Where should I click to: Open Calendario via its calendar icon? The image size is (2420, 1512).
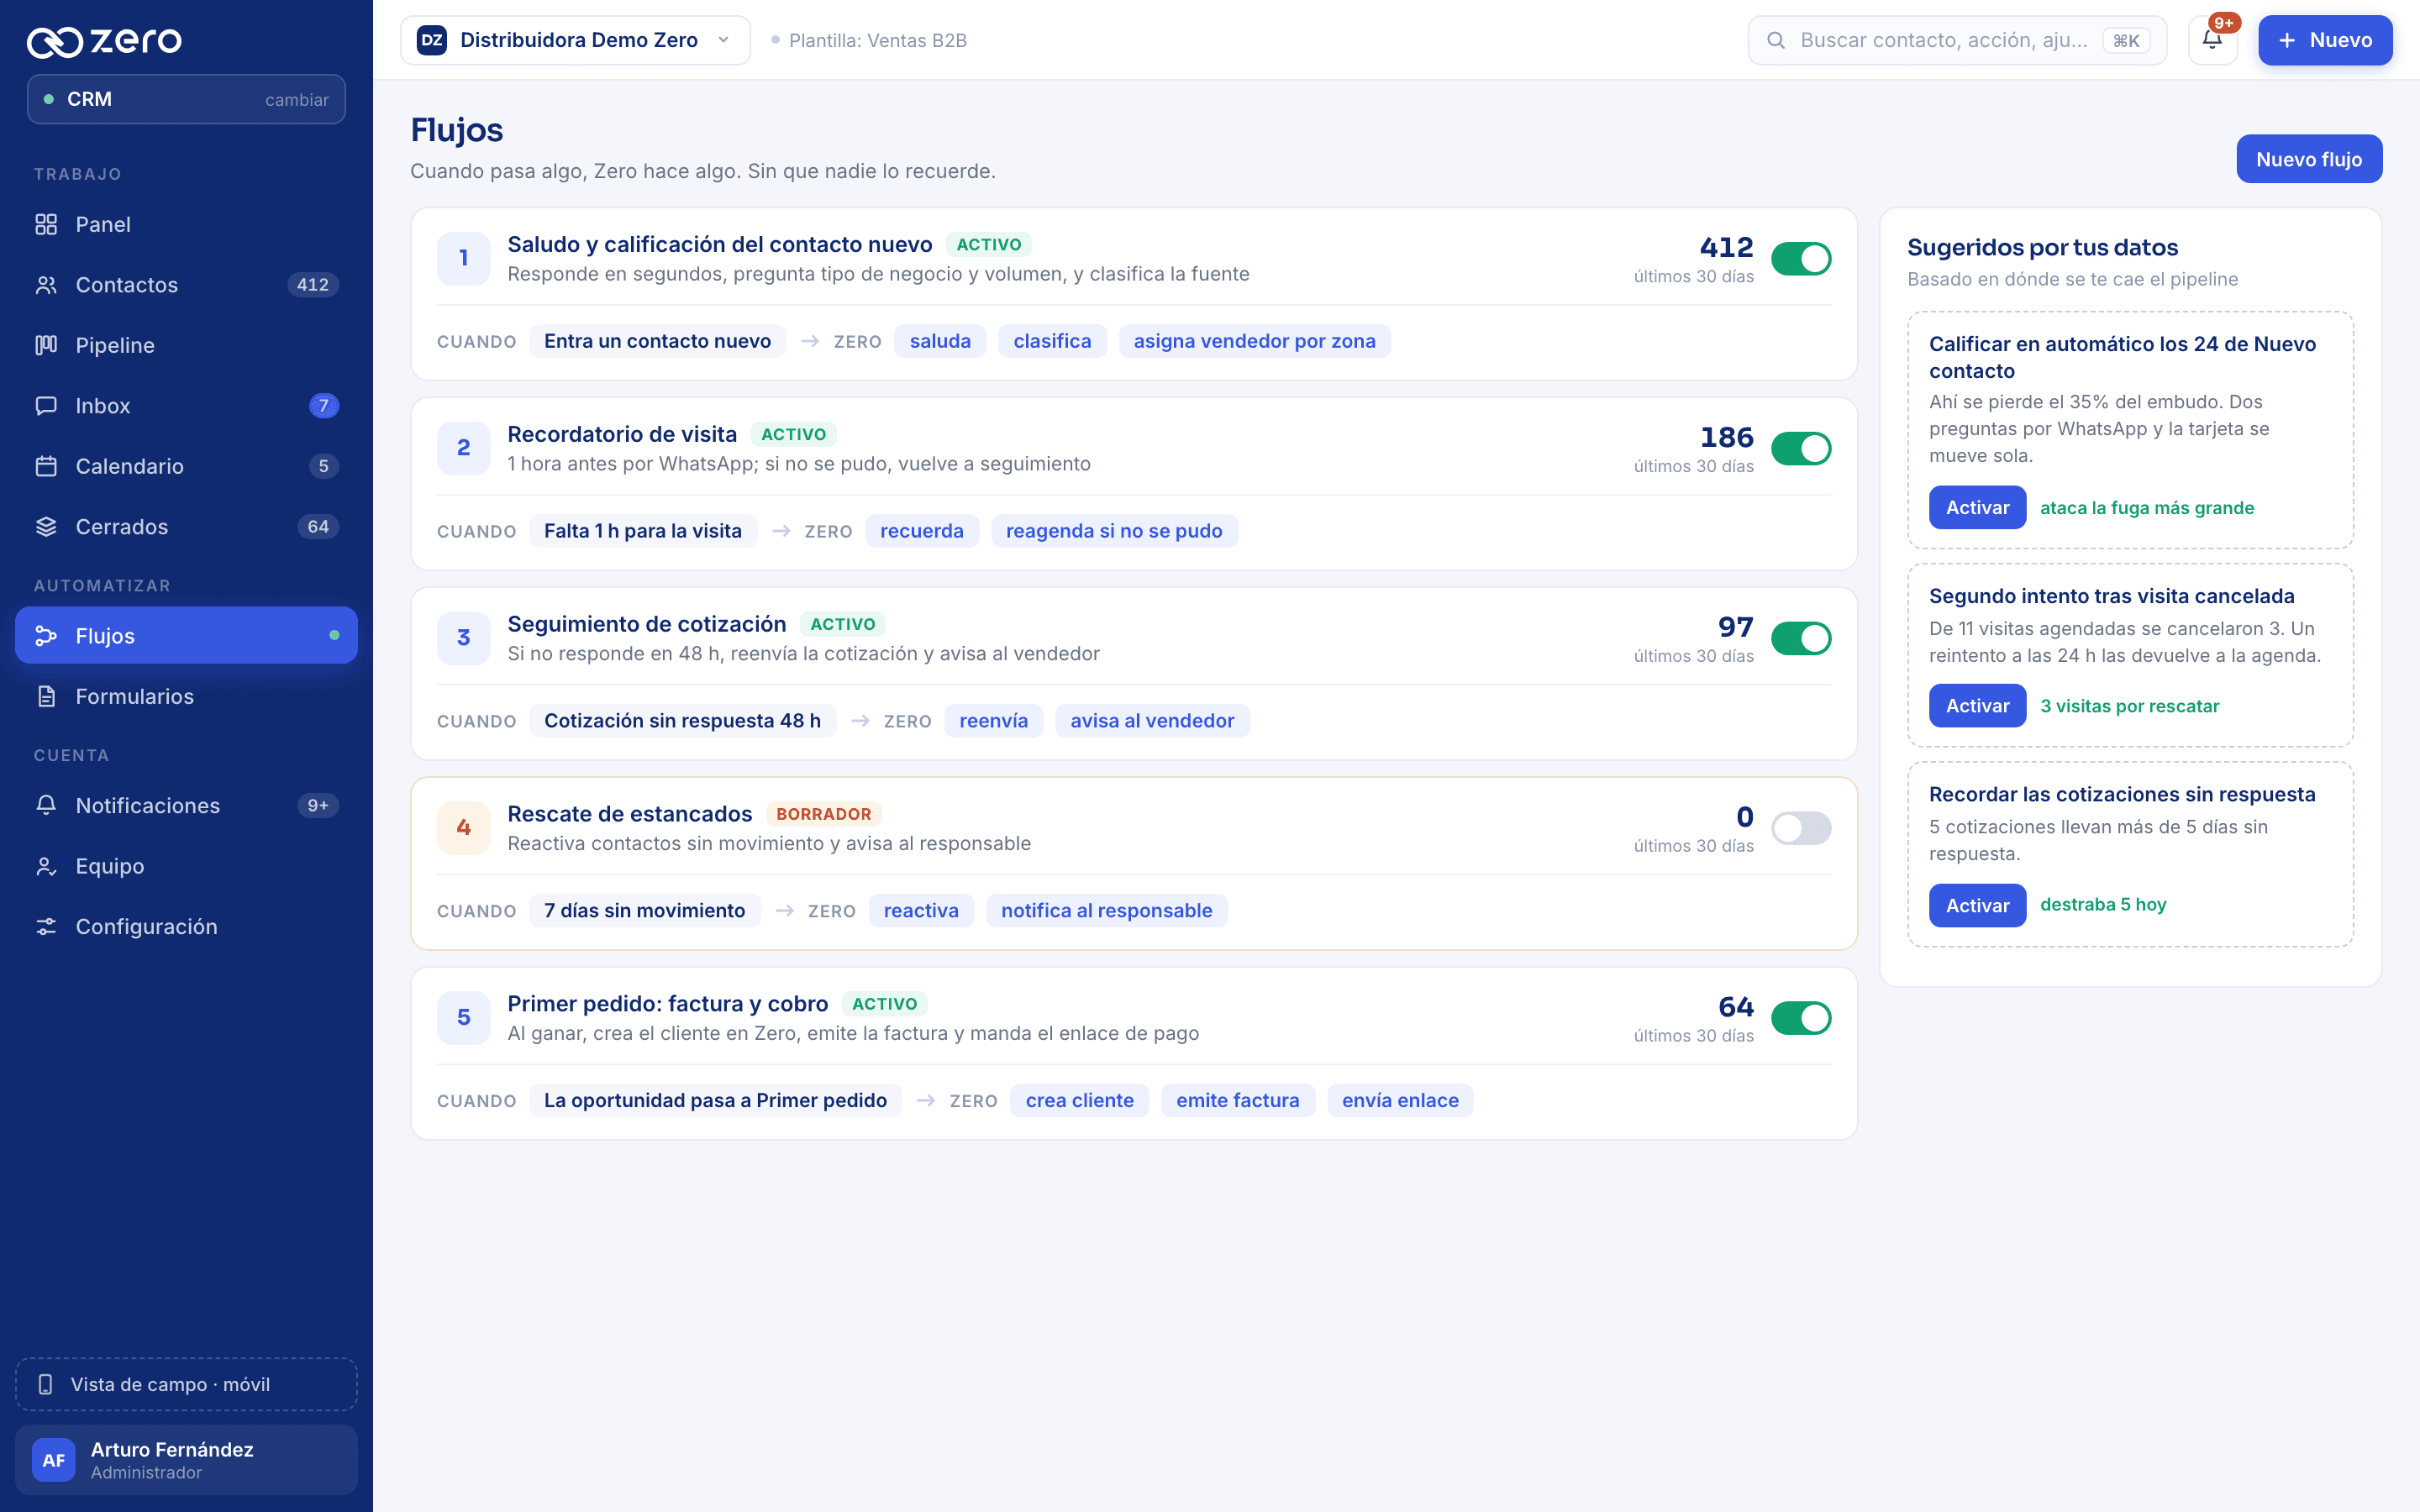(46, 466)
